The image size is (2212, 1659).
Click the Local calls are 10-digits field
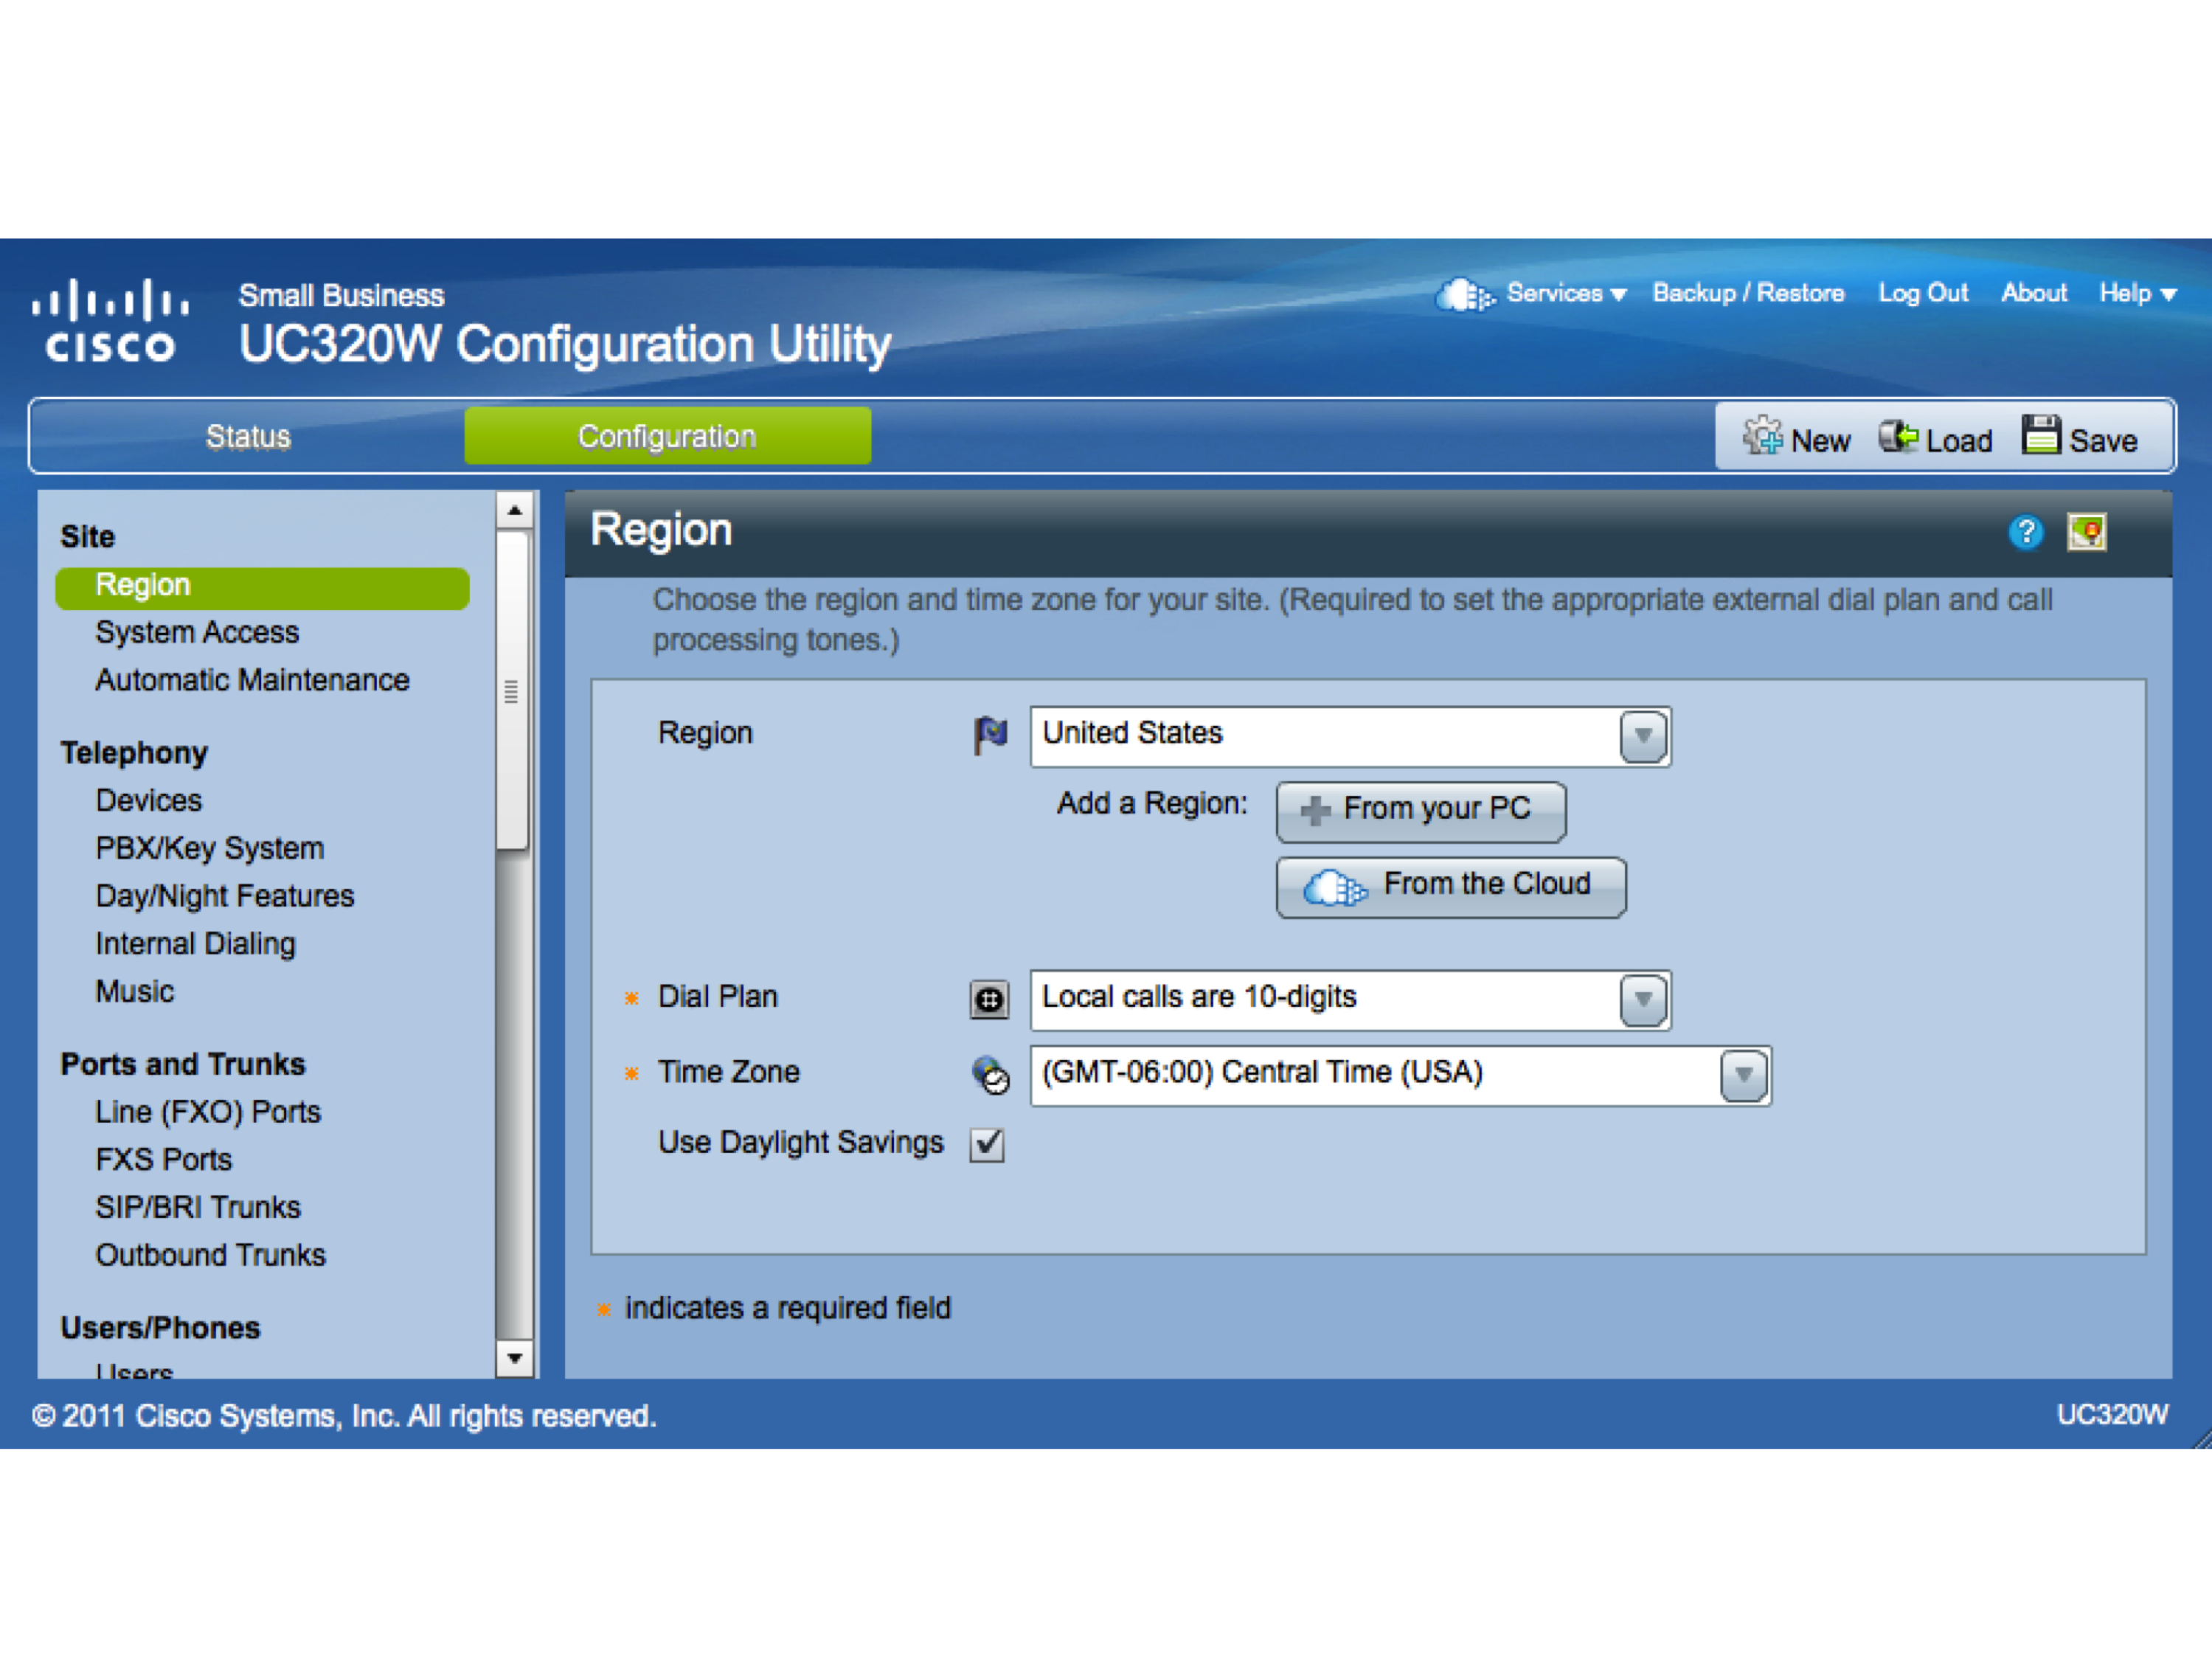click(x=1350, y=1000)
